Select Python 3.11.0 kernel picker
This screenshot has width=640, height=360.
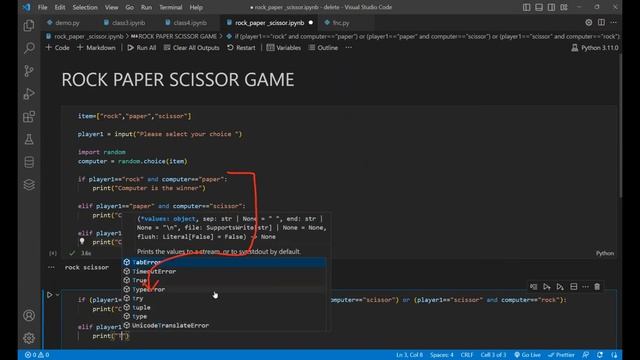[595, 48]
